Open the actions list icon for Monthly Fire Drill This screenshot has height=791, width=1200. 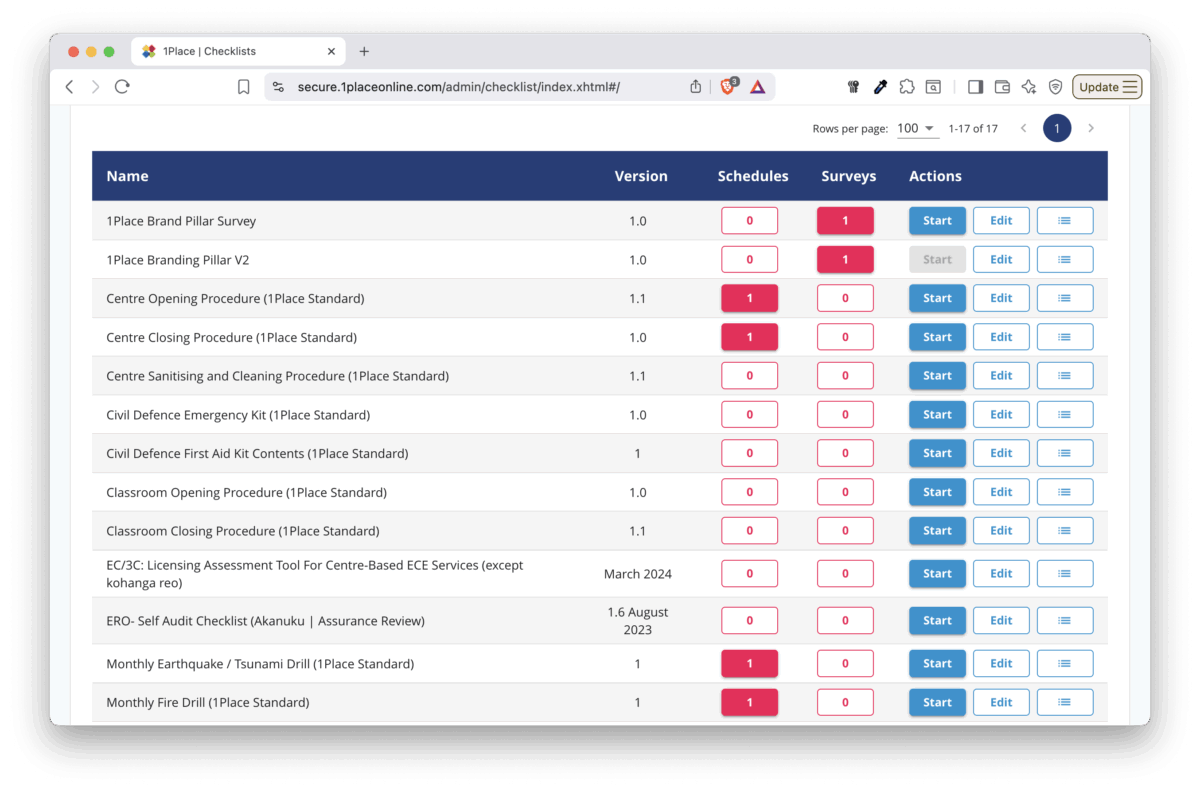pos(1065,702)
